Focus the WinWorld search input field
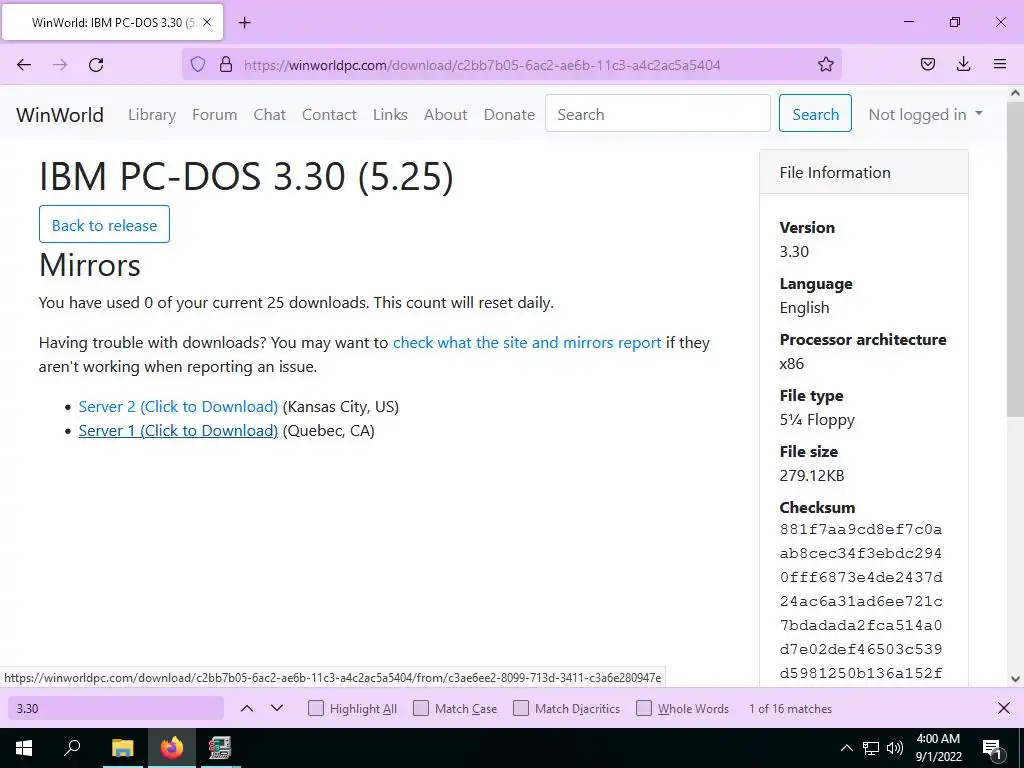The width and height of the screenshot is (1024, 768). tap(658, 113)
